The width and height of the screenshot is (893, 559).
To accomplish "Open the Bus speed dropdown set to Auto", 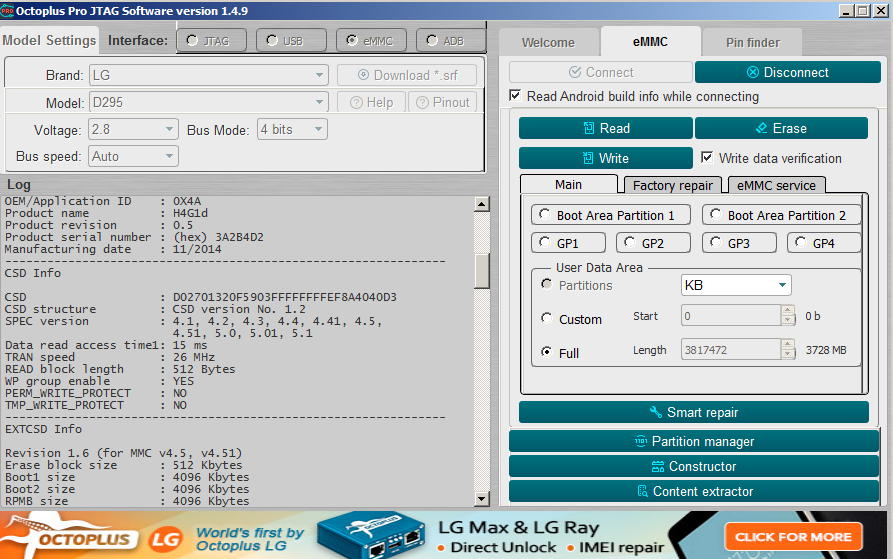I will pyautogui.click(x=133, y=157).
